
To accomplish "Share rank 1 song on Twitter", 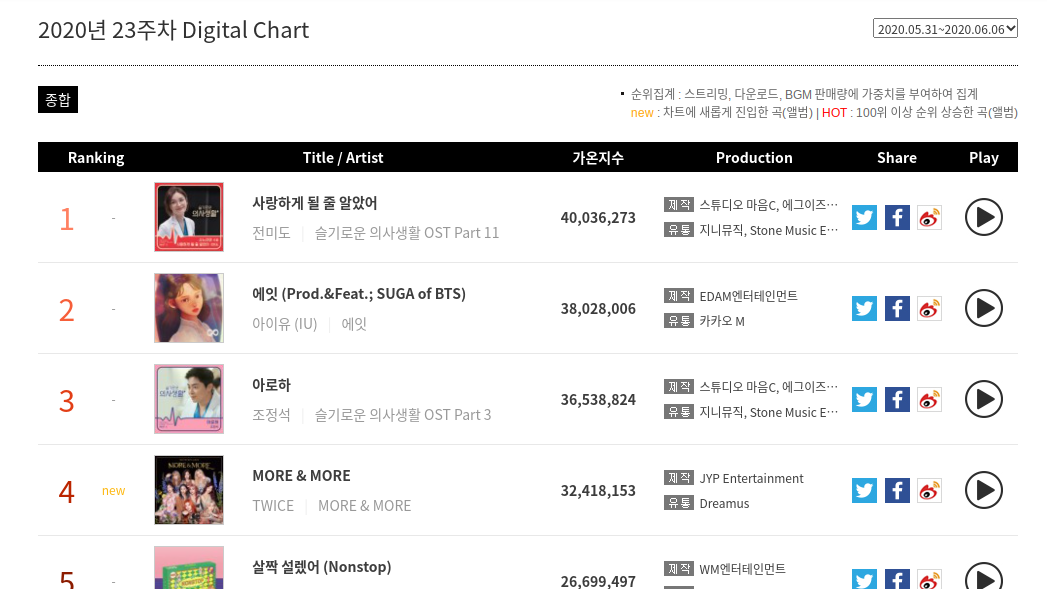I will [x=864, y=218].
